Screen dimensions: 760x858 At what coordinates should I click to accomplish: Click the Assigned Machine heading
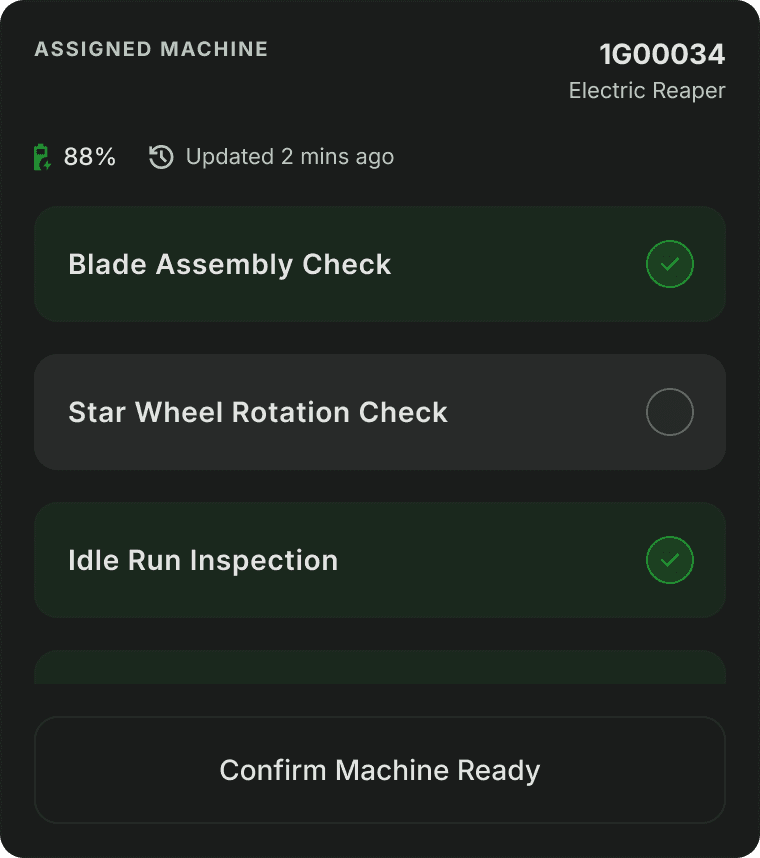tap(151, 49)
